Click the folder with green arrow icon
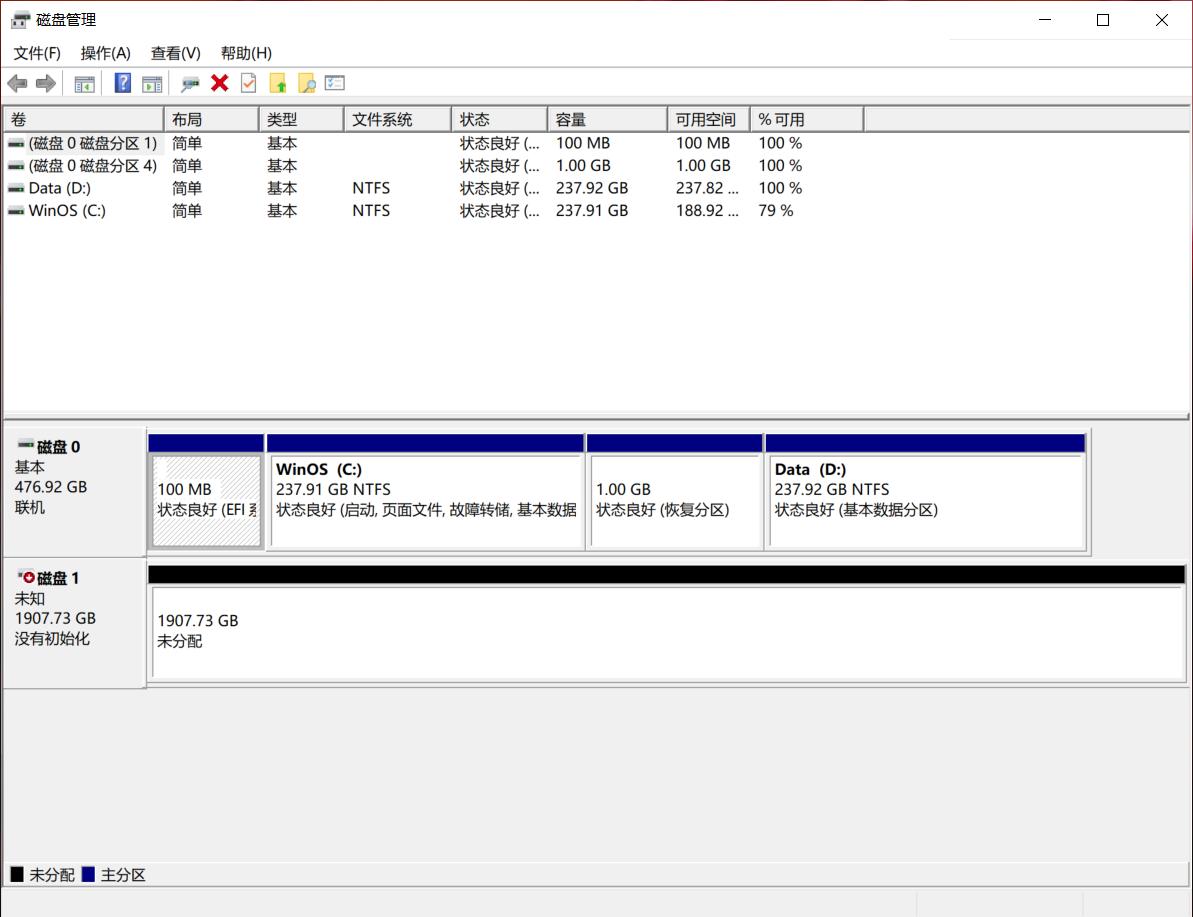 [x=278, y=83]
